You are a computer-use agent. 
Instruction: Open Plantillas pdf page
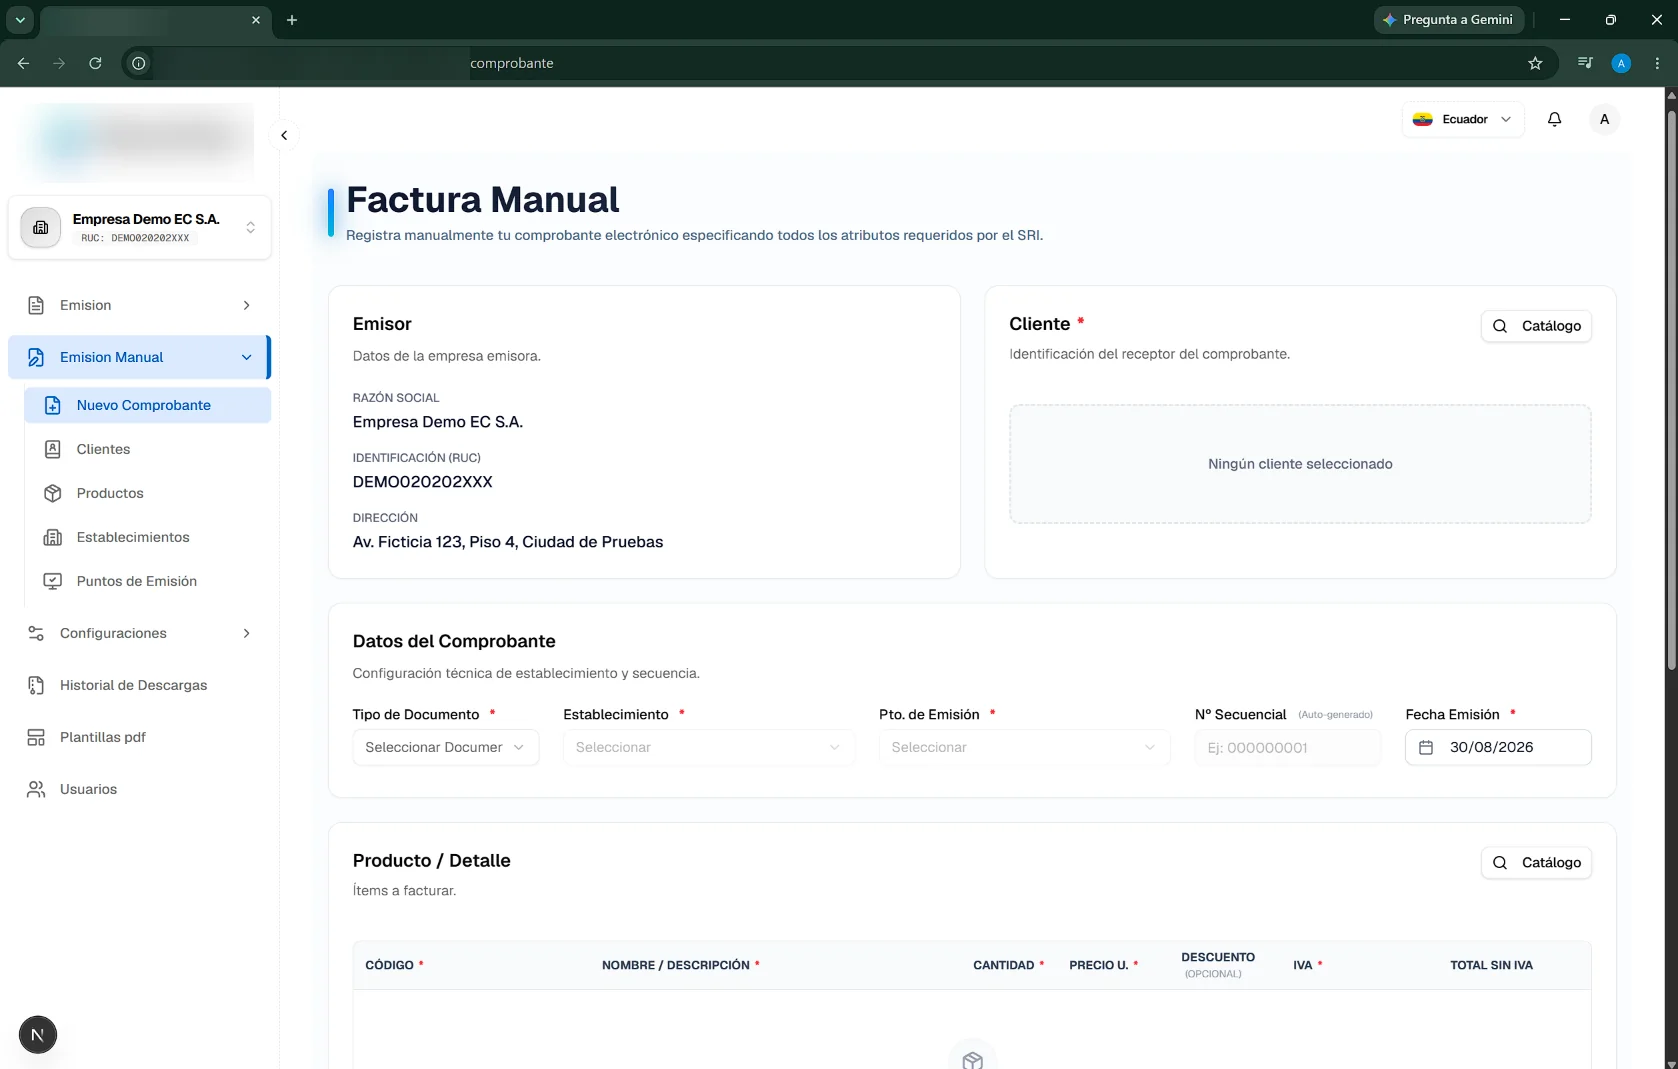pos(140,737)
